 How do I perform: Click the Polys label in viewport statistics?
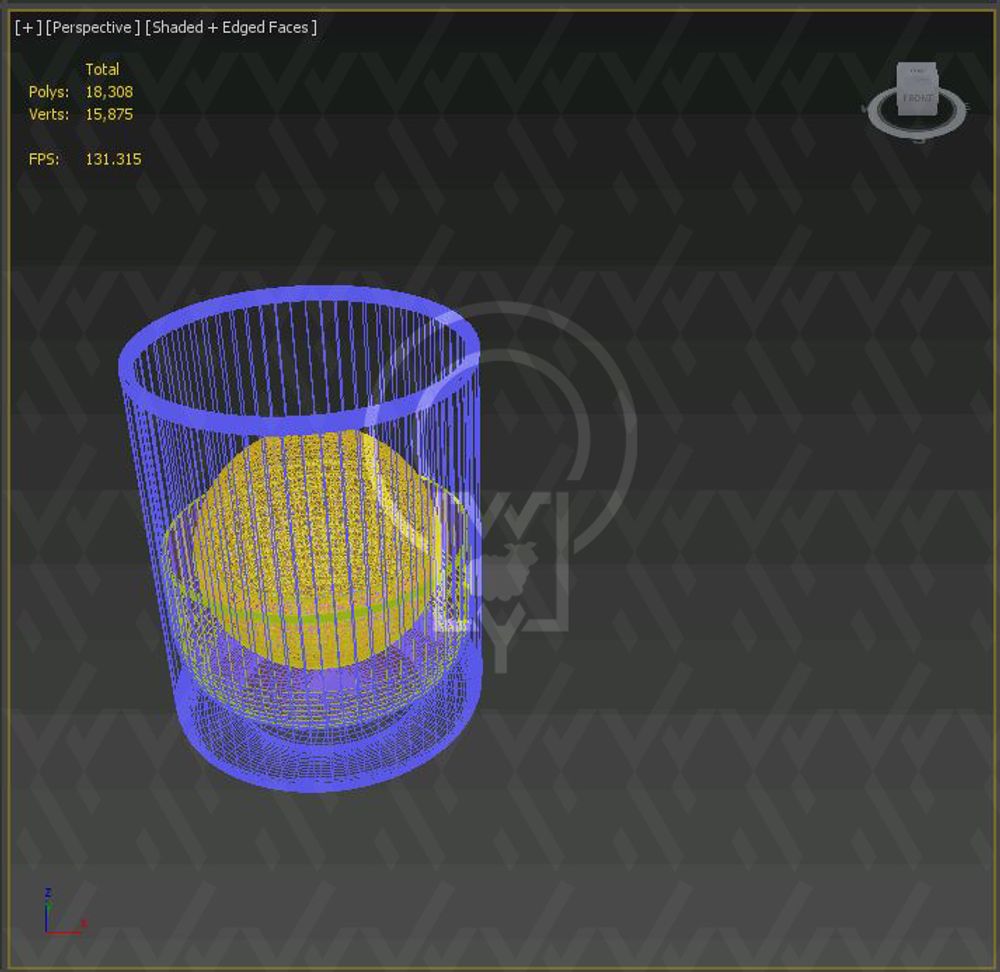[48, 92]
